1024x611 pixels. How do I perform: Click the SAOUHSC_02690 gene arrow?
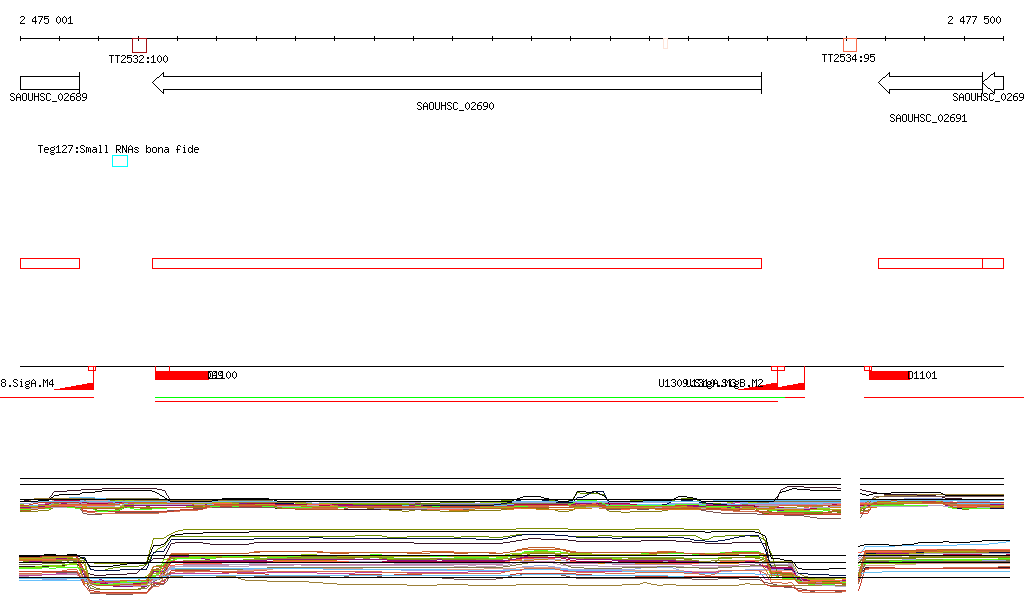pos(456,83)
